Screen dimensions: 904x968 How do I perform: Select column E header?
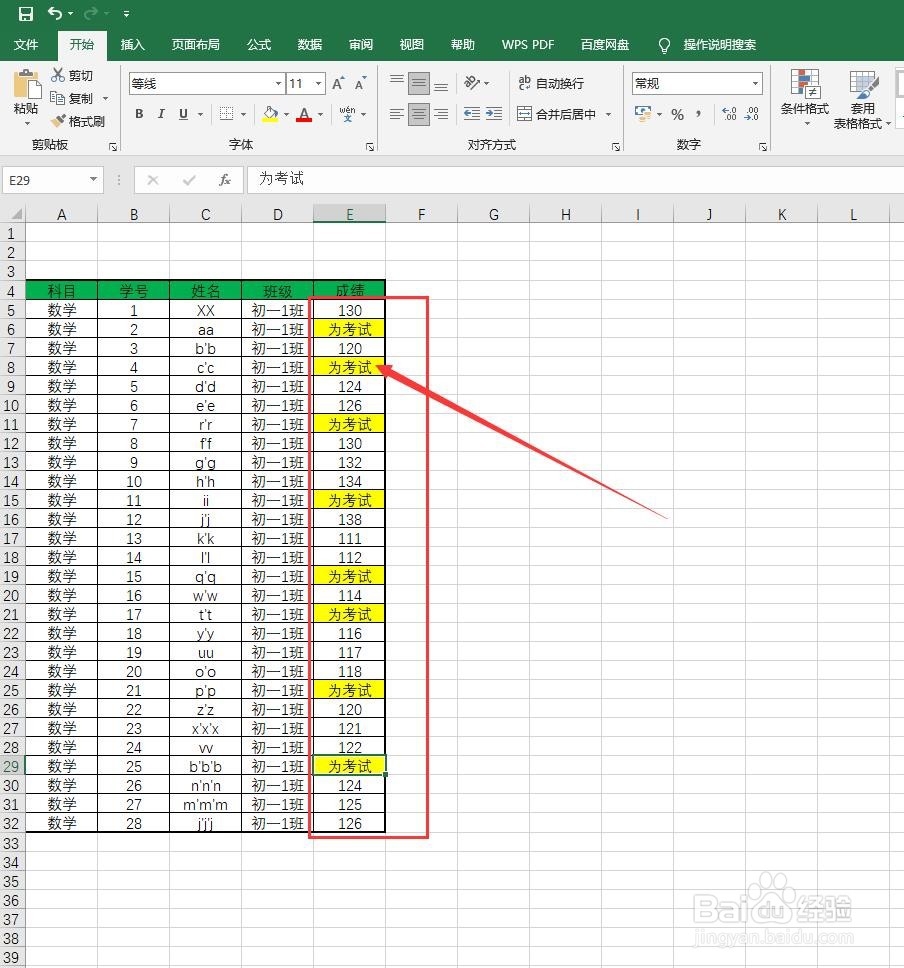tap(349, 214)
